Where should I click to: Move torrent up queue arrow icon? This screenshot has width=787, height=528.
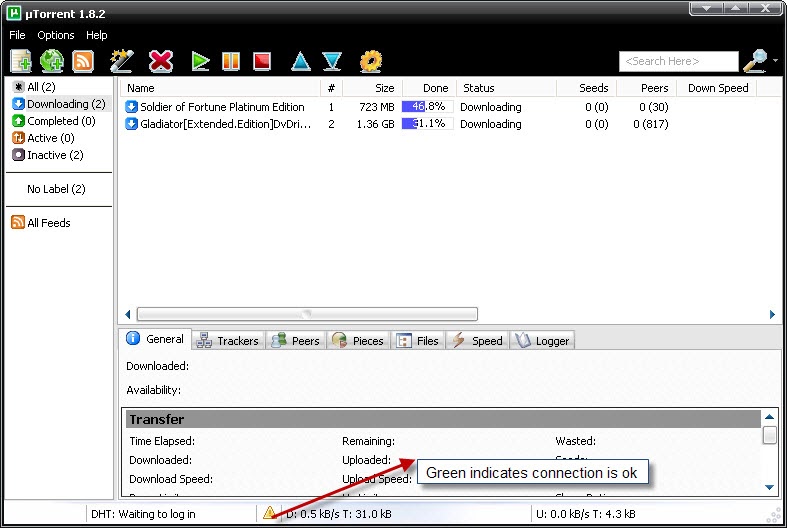(x=301, y=61)
